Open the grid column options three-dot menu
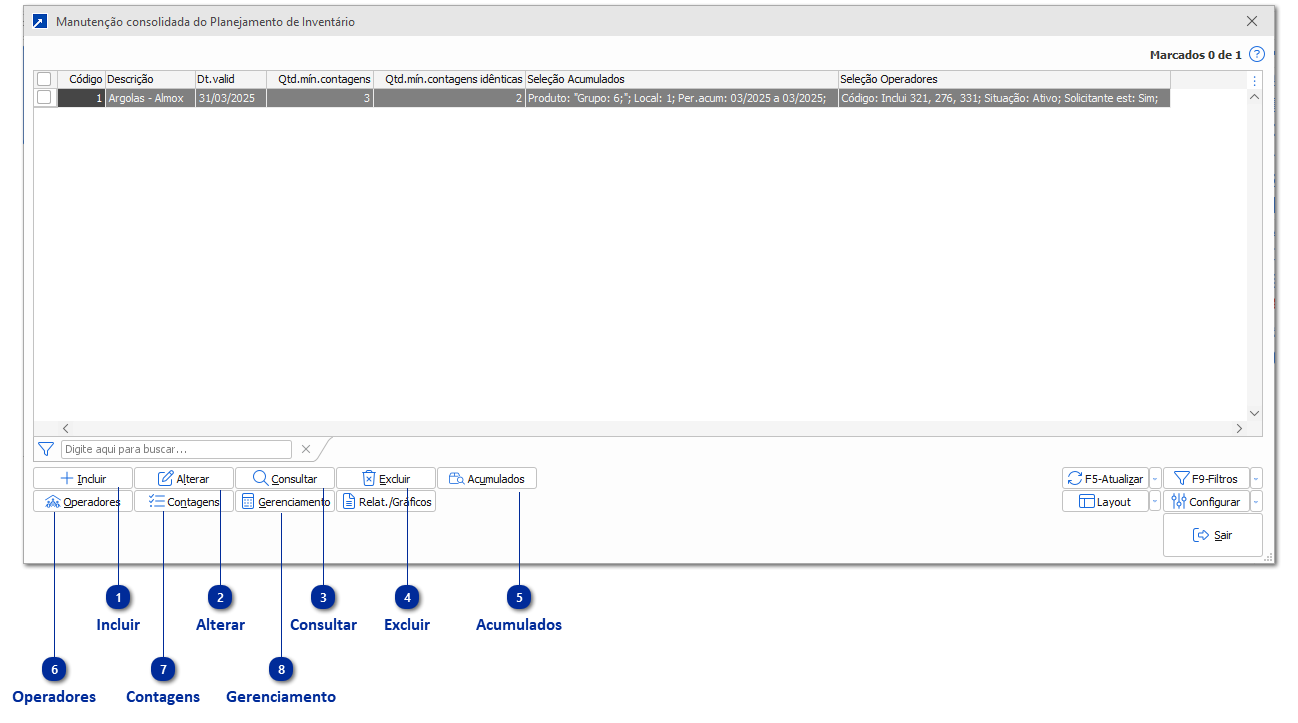The width and height of the screenshot is (1298, 723). pyautogui.click(x=1254, y=80)
